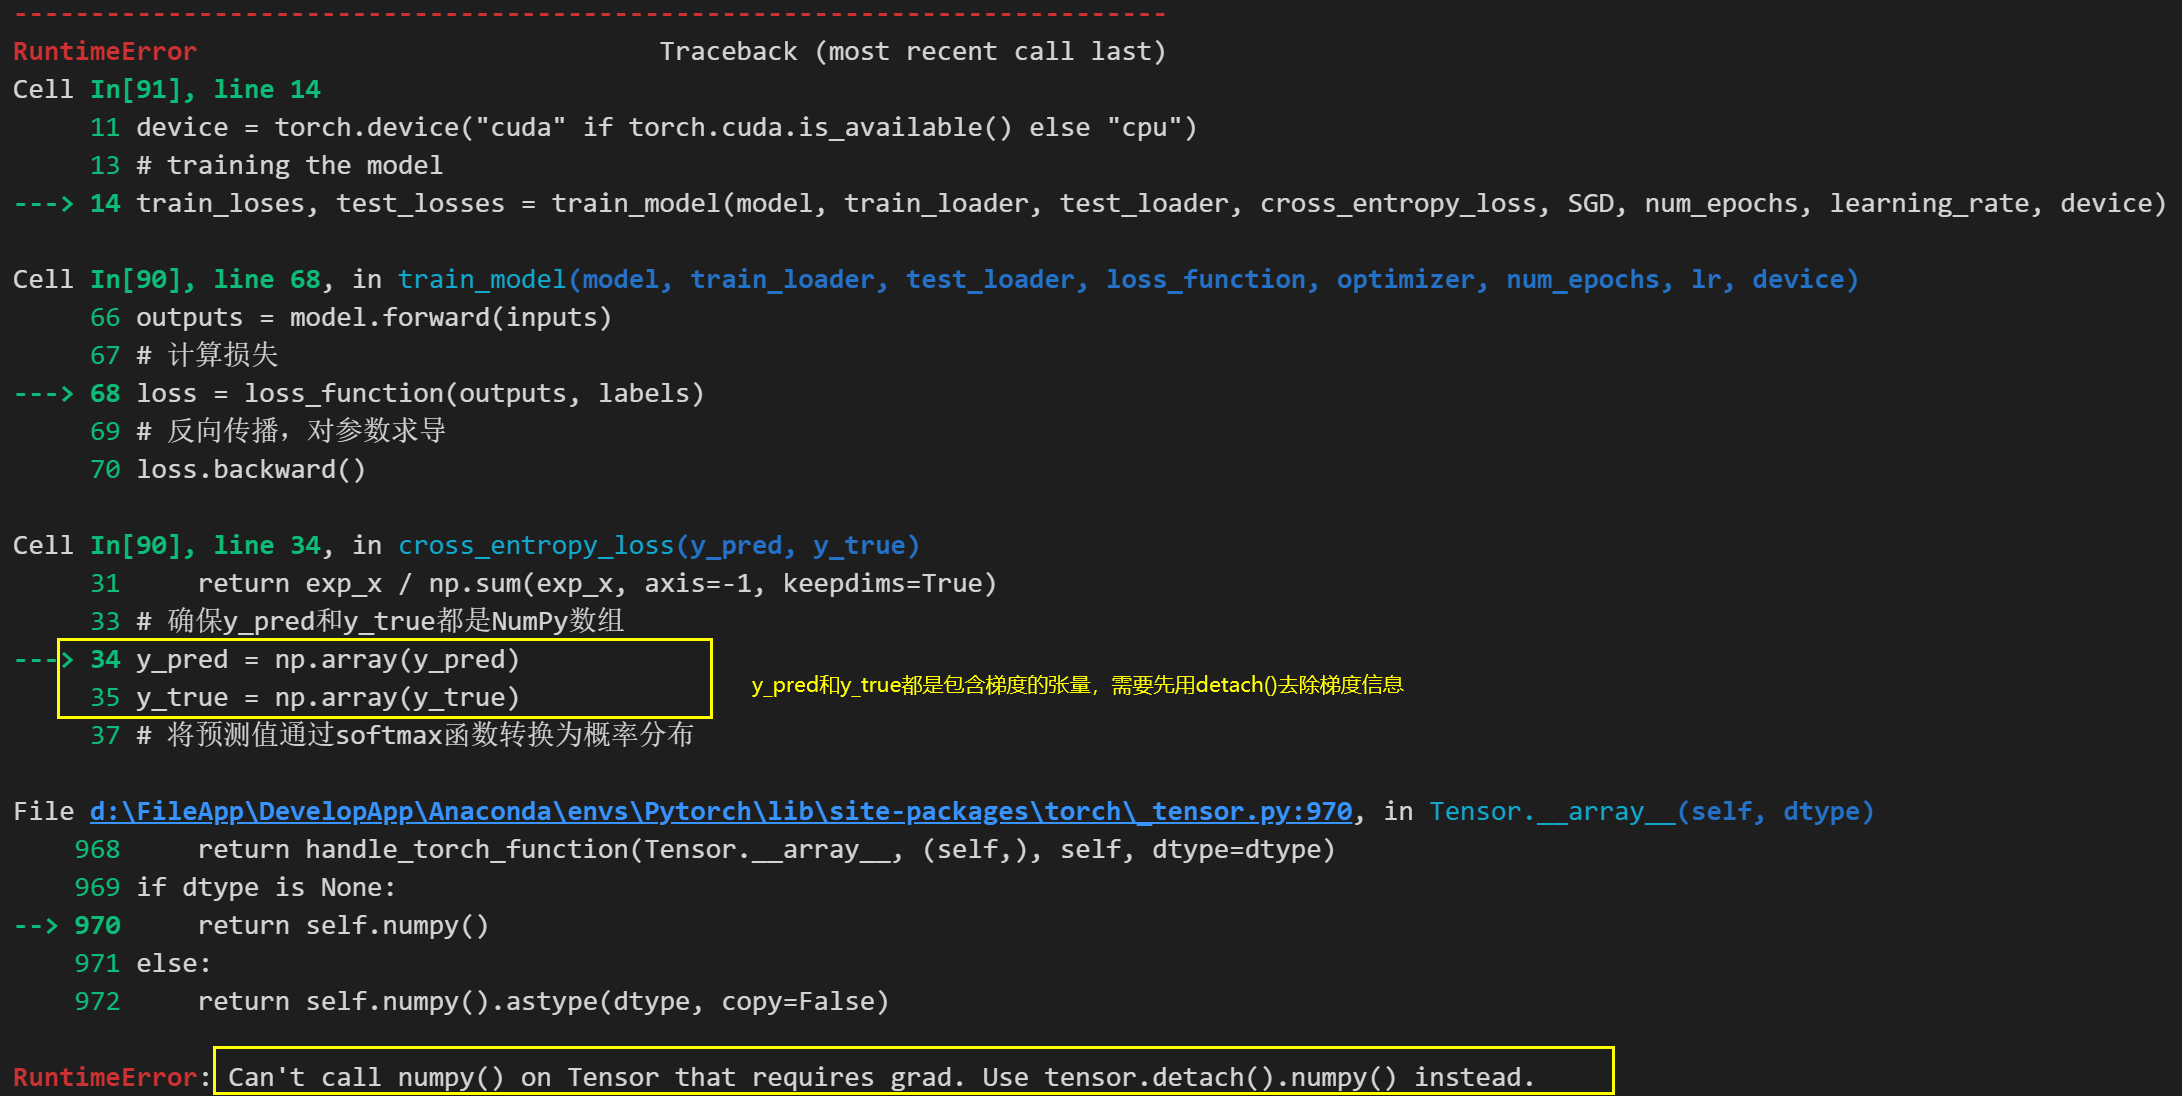Click 'In[90], line 68' cell reference
This screenshot has width=2182, height=1096.
[x=205, y=280]
